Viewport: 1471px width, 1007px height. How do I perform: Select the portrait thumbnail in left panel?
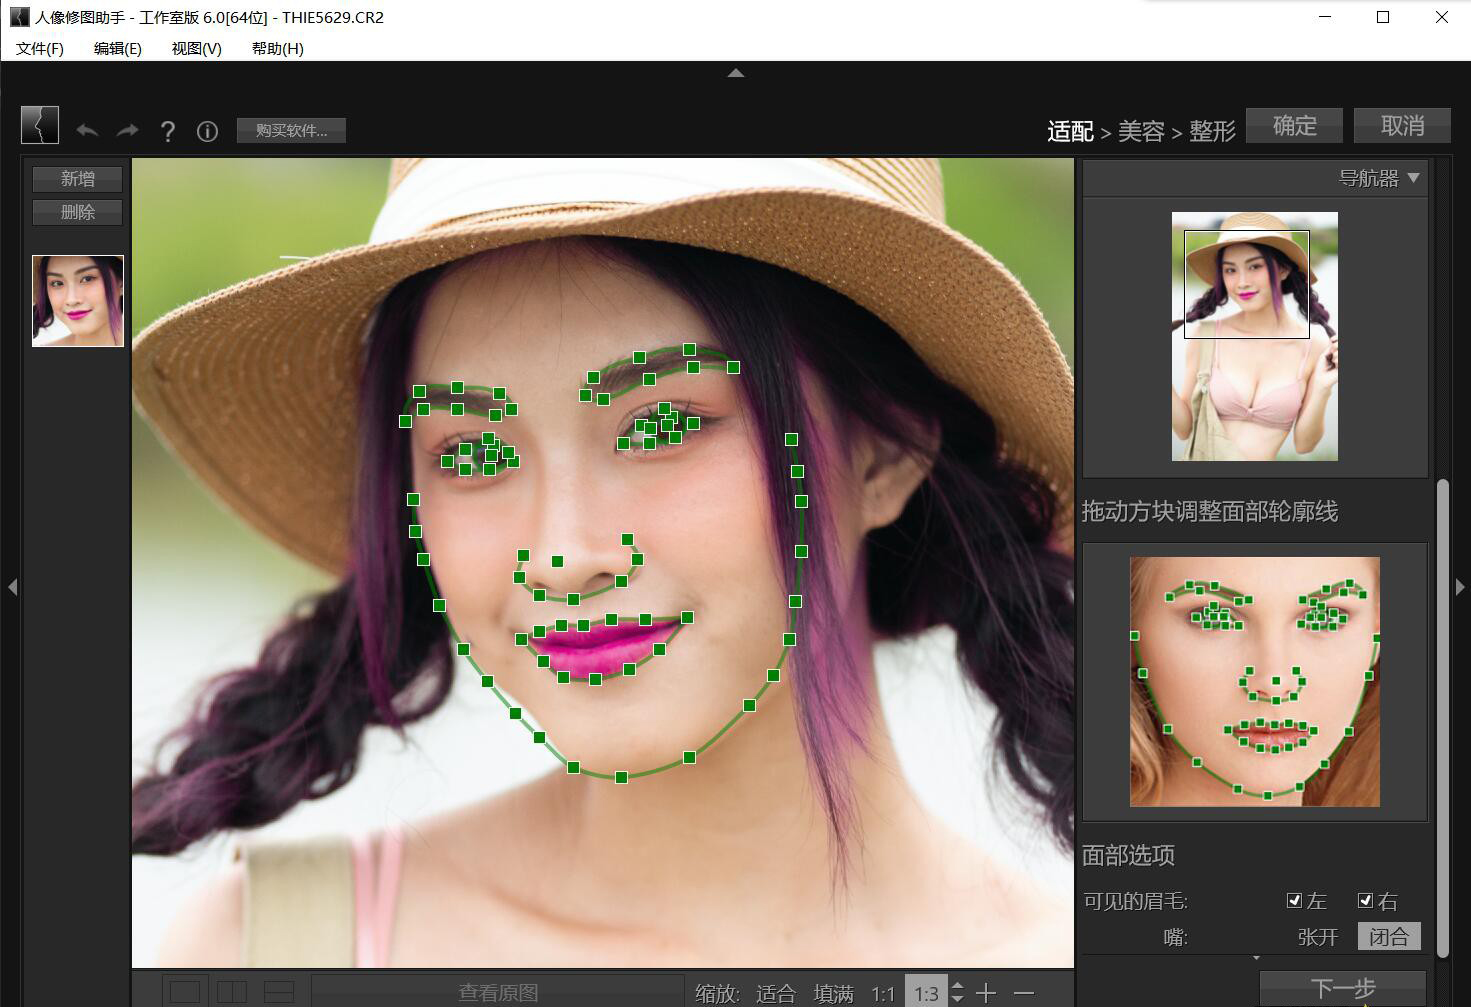(x=77, y=300)
